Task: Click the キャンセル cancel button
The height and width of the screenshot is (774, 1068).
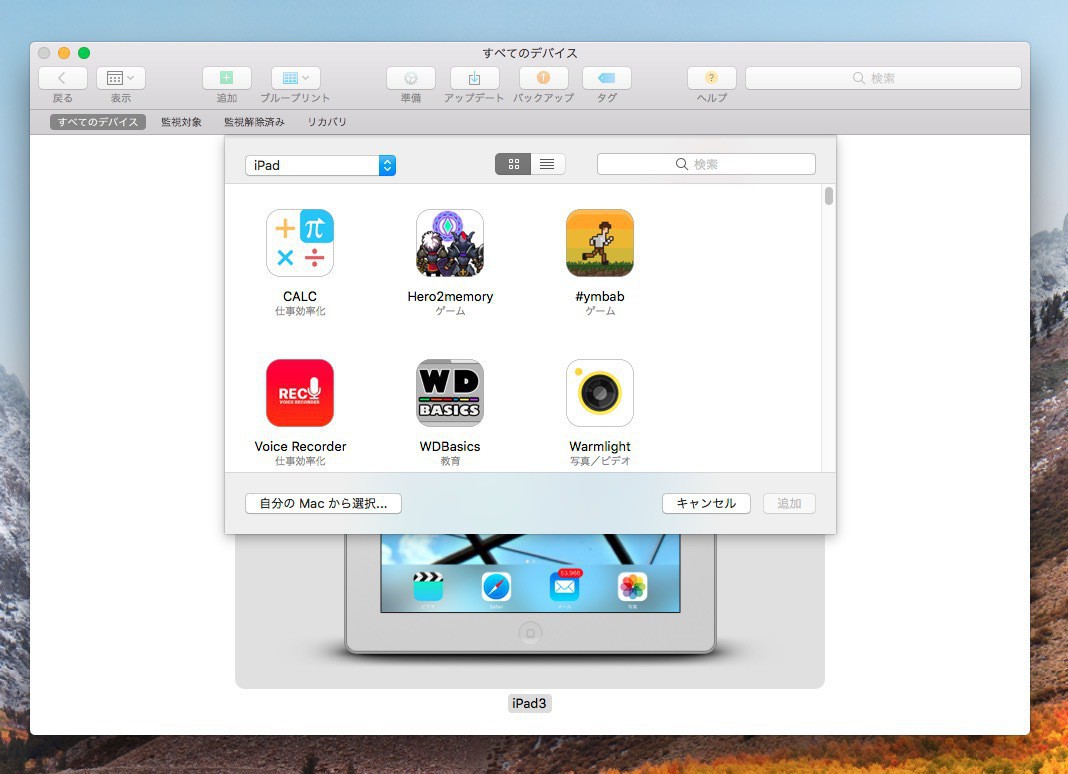Action: tap(706, 504)
